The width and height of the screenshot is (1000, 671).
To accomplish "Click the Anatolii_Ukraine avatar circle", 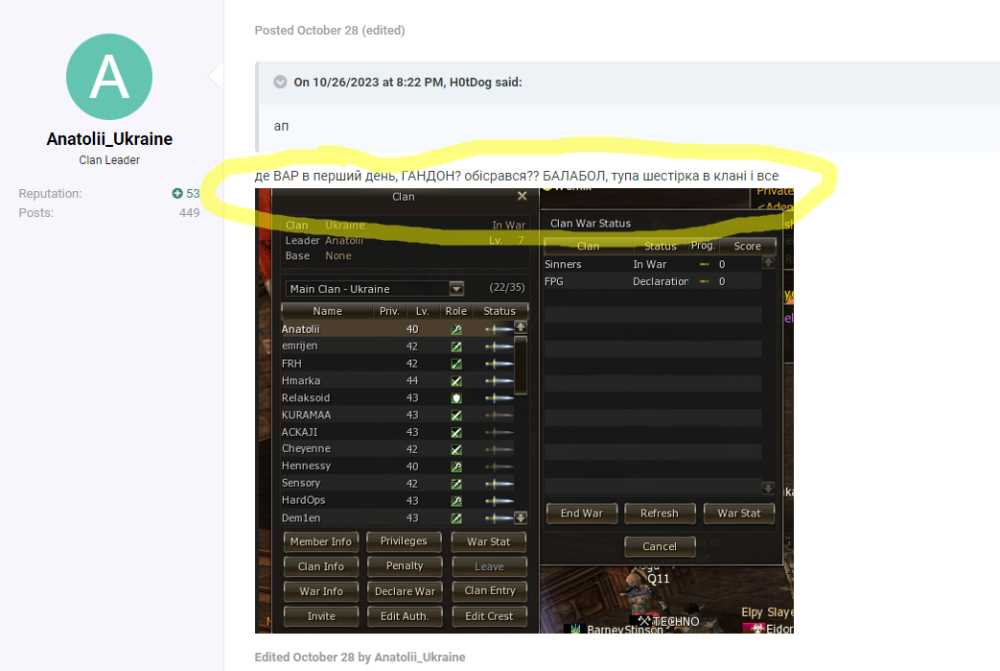I will click(x=109, y=77).
